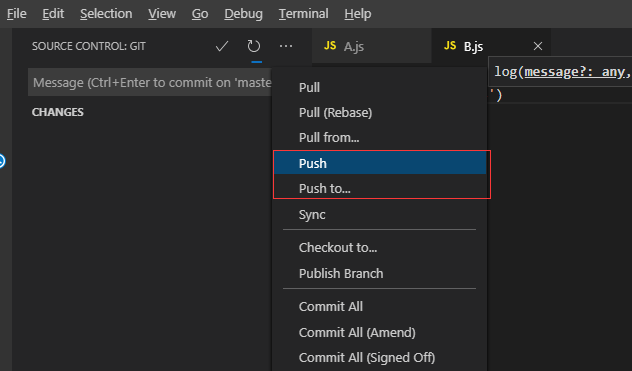Choose Checkout to... menu entry
Screen dimensions: 632x371
pyautogui.click(x=380, y=248)
